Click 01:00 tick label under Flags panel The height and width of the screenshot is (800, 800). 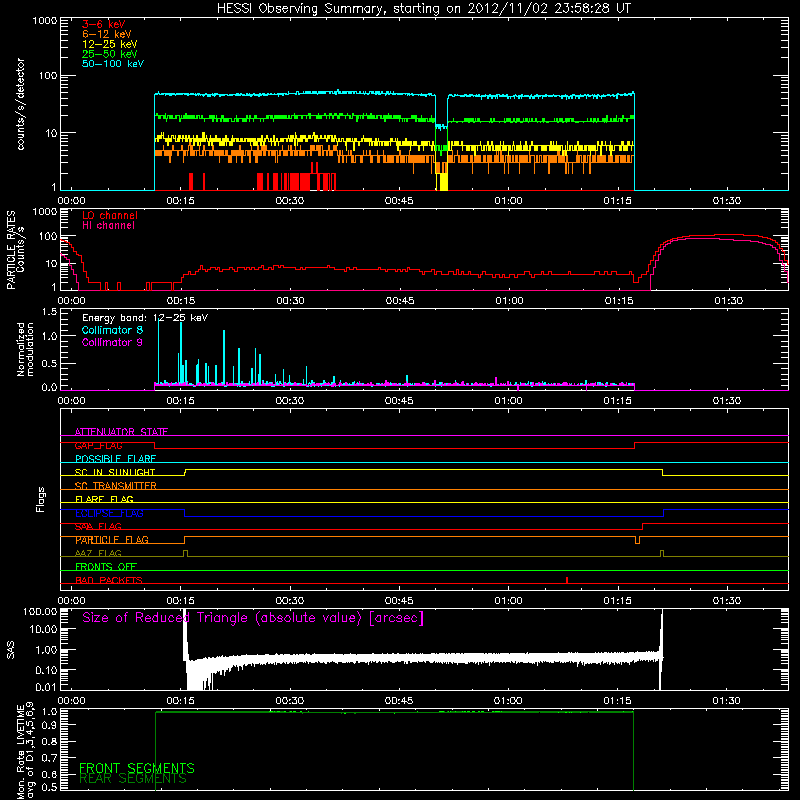(x=508, y=601)
